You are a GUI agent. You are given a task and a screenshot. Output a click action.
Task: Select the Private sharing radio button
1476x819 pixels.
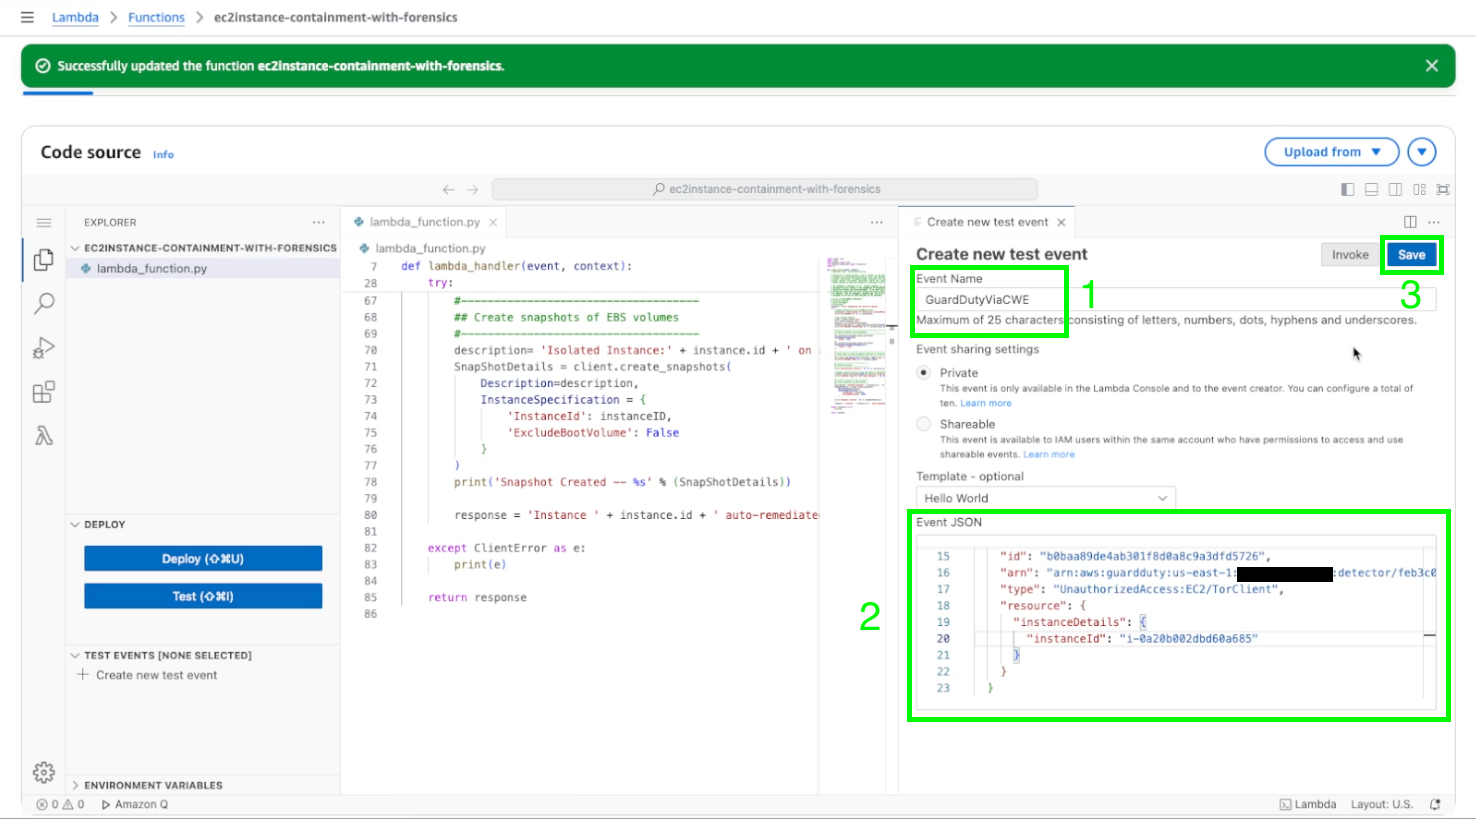click(x=923, y=372)
